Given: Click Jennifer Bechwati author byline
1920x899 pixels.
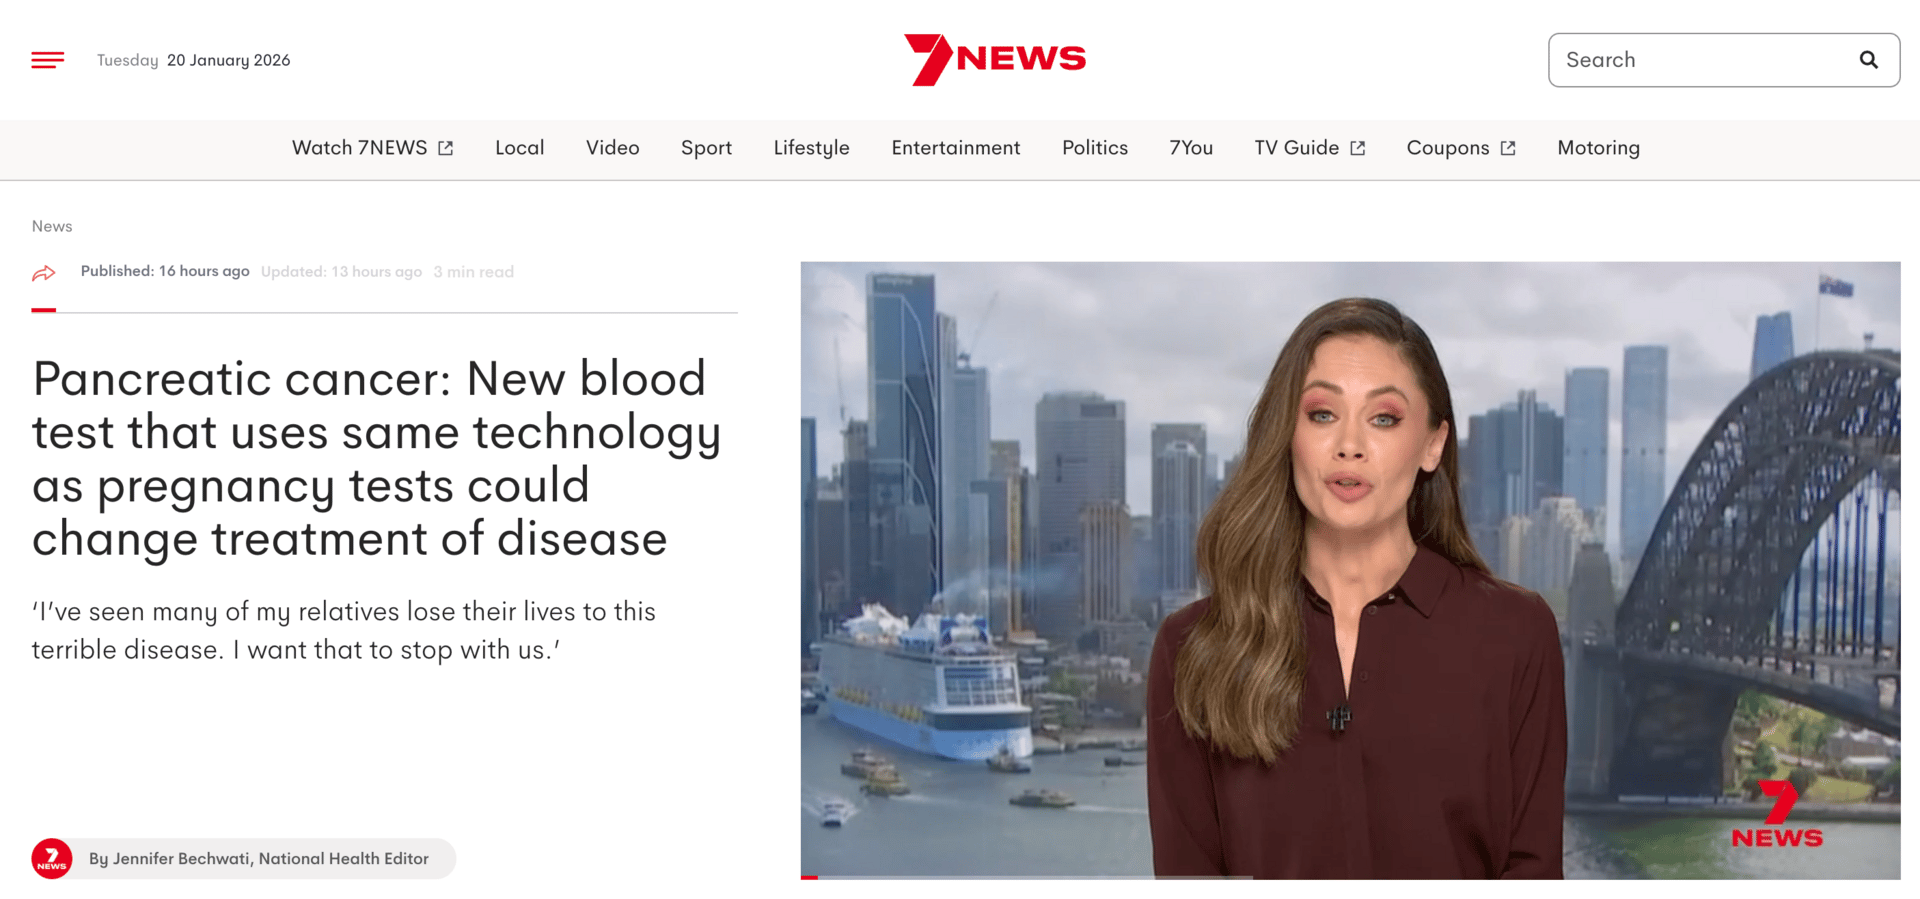Looking at the screenshot, I should pos(259,858).
